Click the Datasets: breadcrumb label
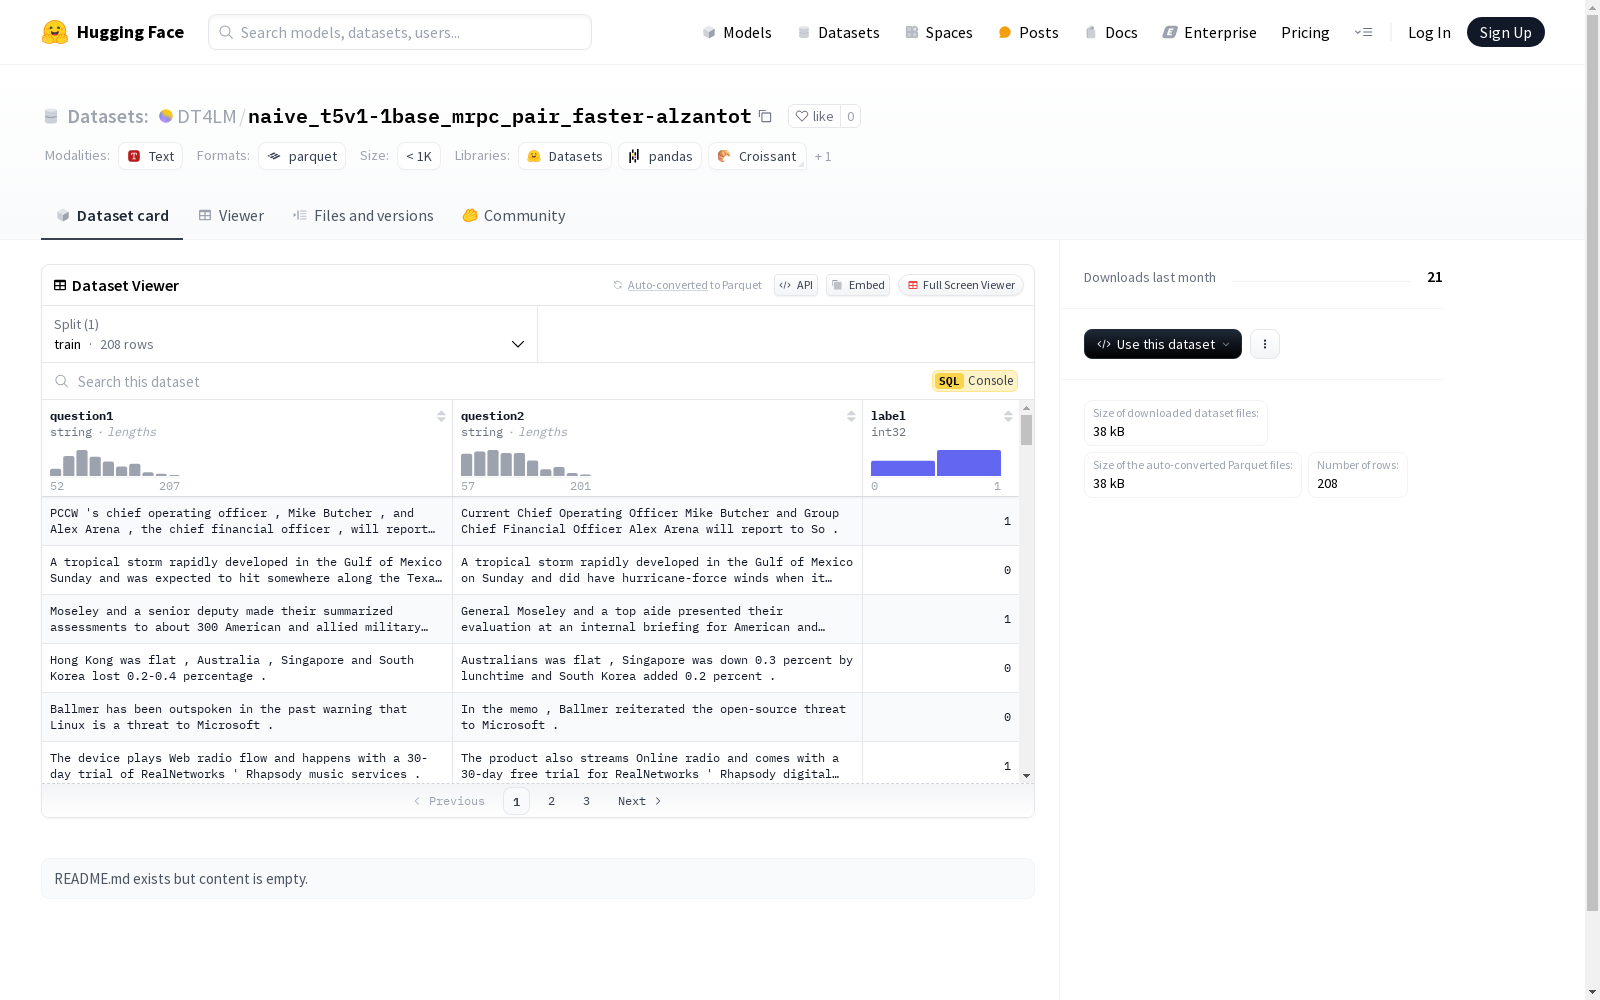The height and width of the screenshot is (1000, 1600). [x=107, y=116]
